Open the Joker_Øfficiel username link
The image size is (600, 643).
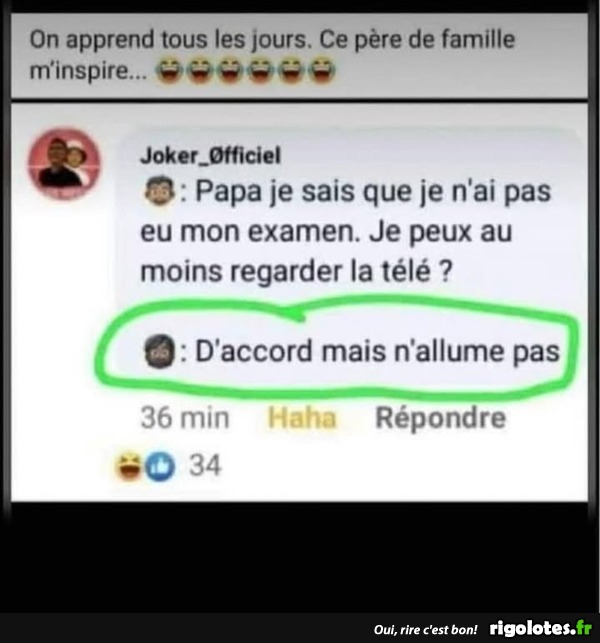tap(210, 155)
